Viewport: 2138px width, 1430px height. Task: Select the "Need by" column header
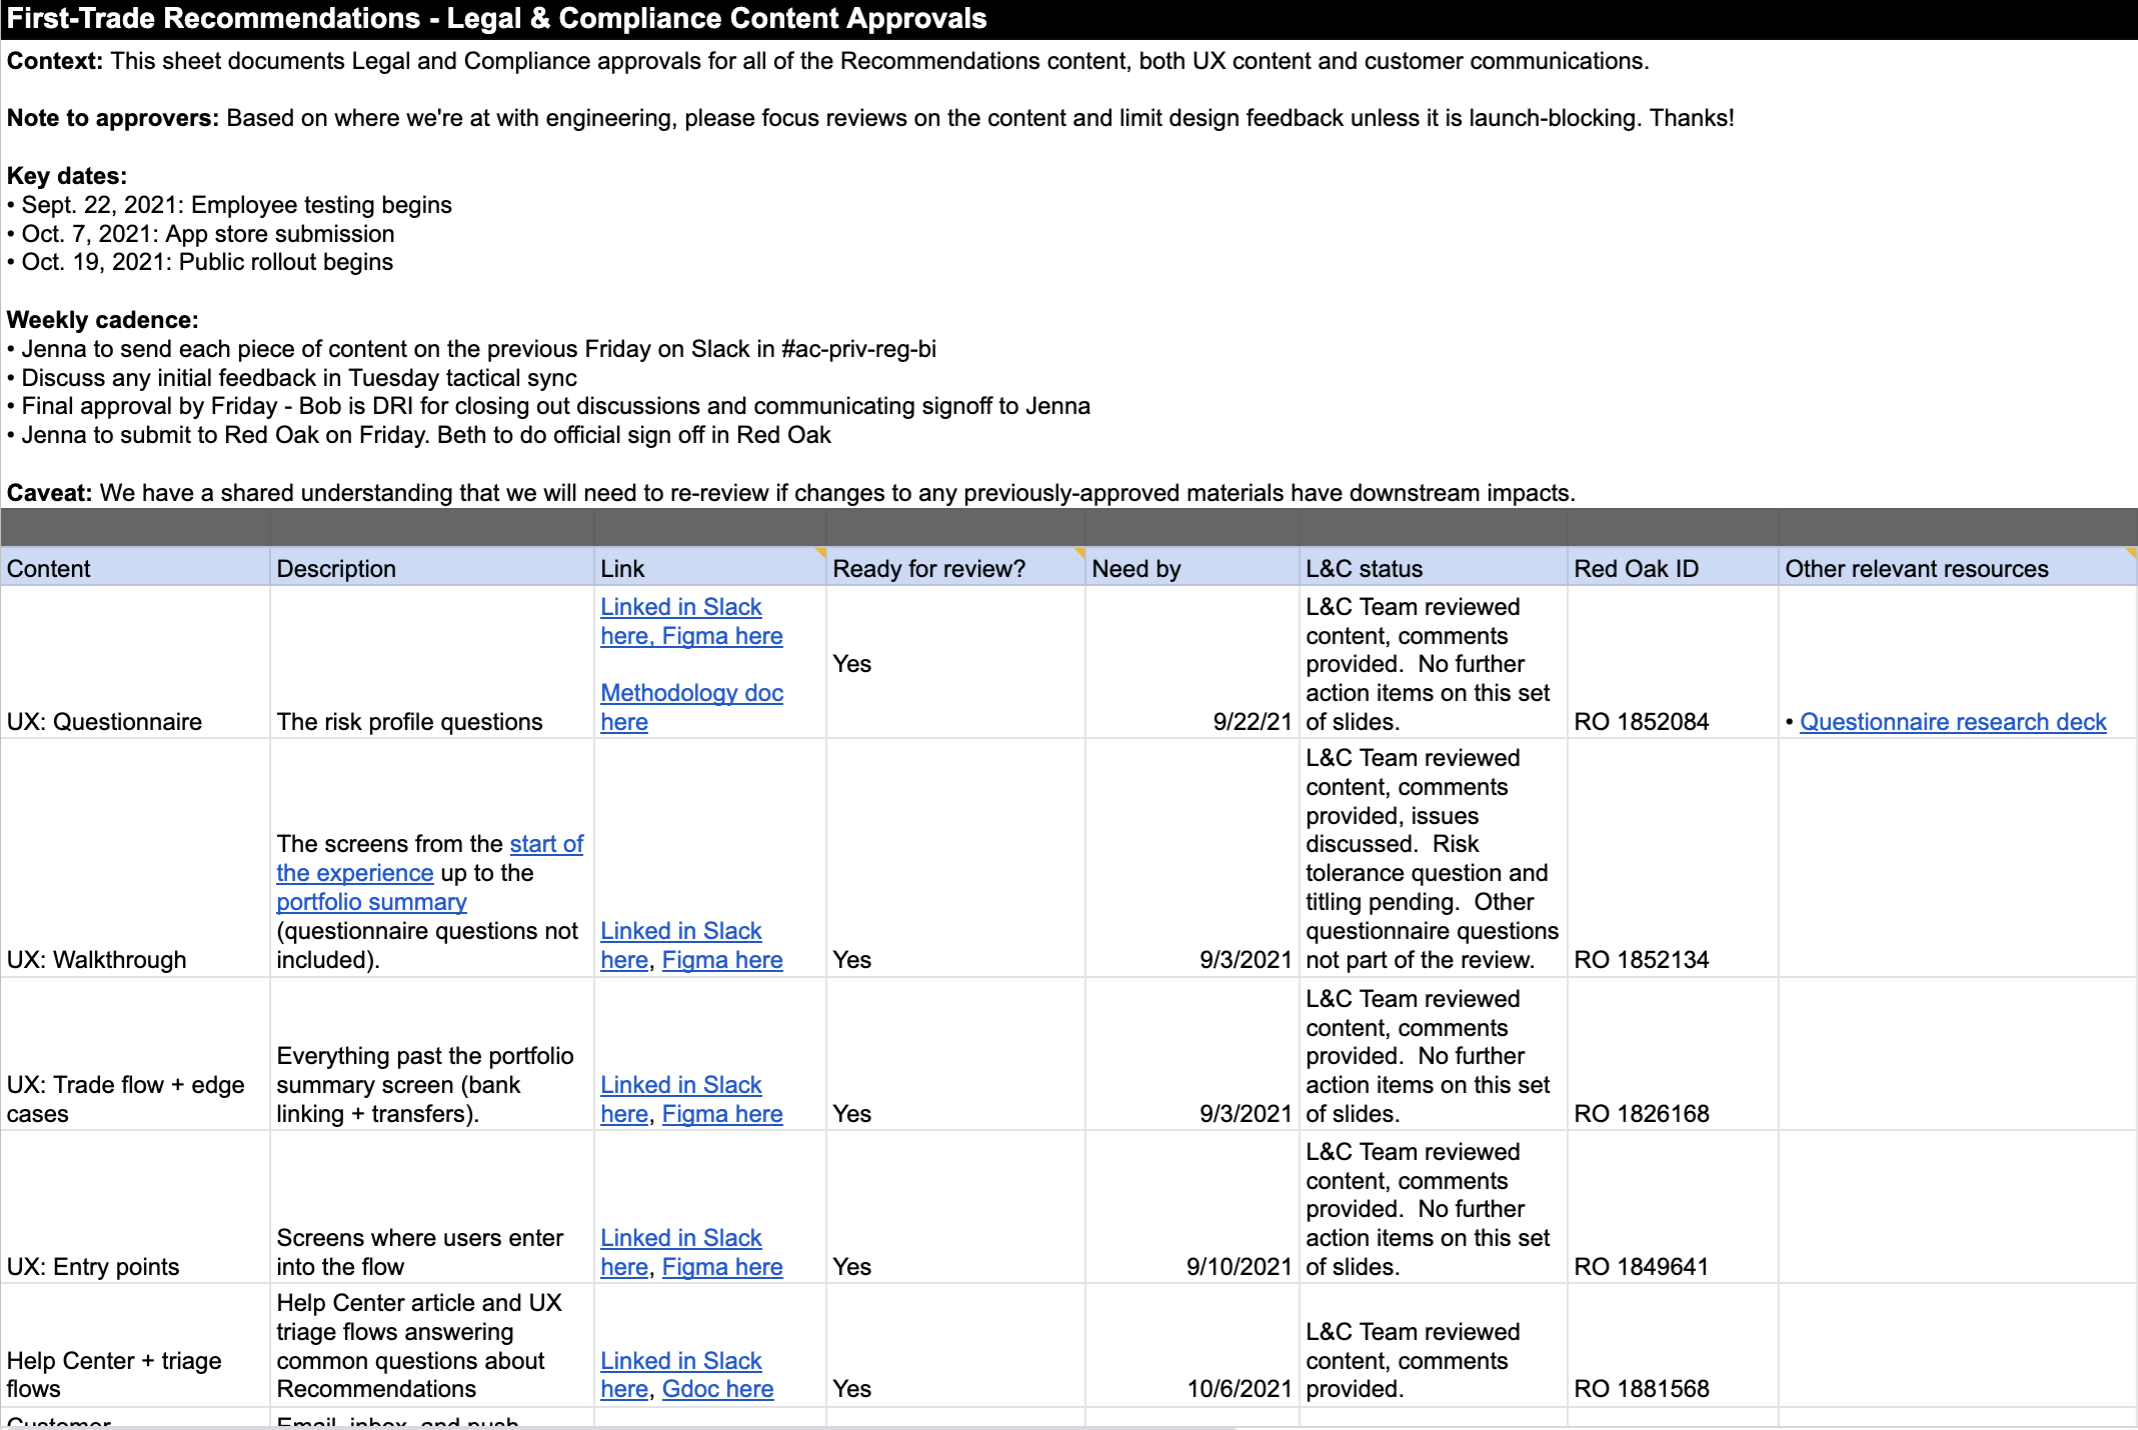(x=1137, y=568)
